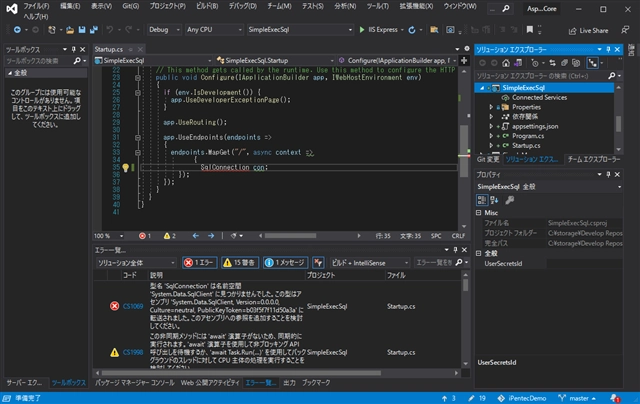Open file with the folder toolbar icon
This screenshot has height=404, width=640.
click(70, 30)
